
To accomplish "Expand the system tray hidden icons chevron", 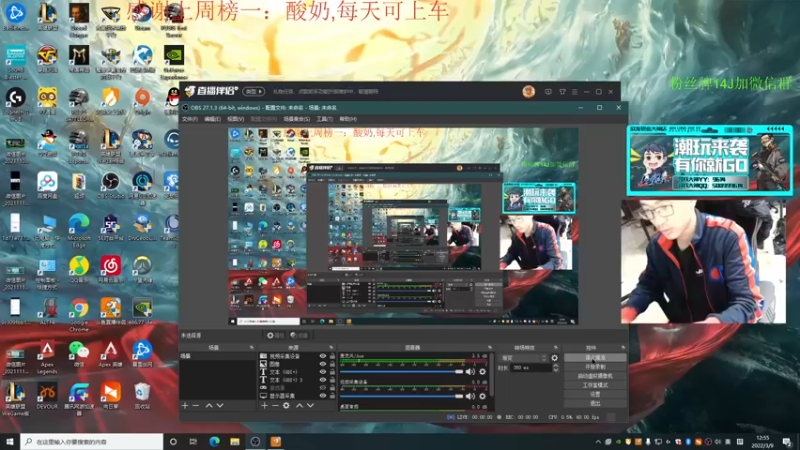I will 598,442.
